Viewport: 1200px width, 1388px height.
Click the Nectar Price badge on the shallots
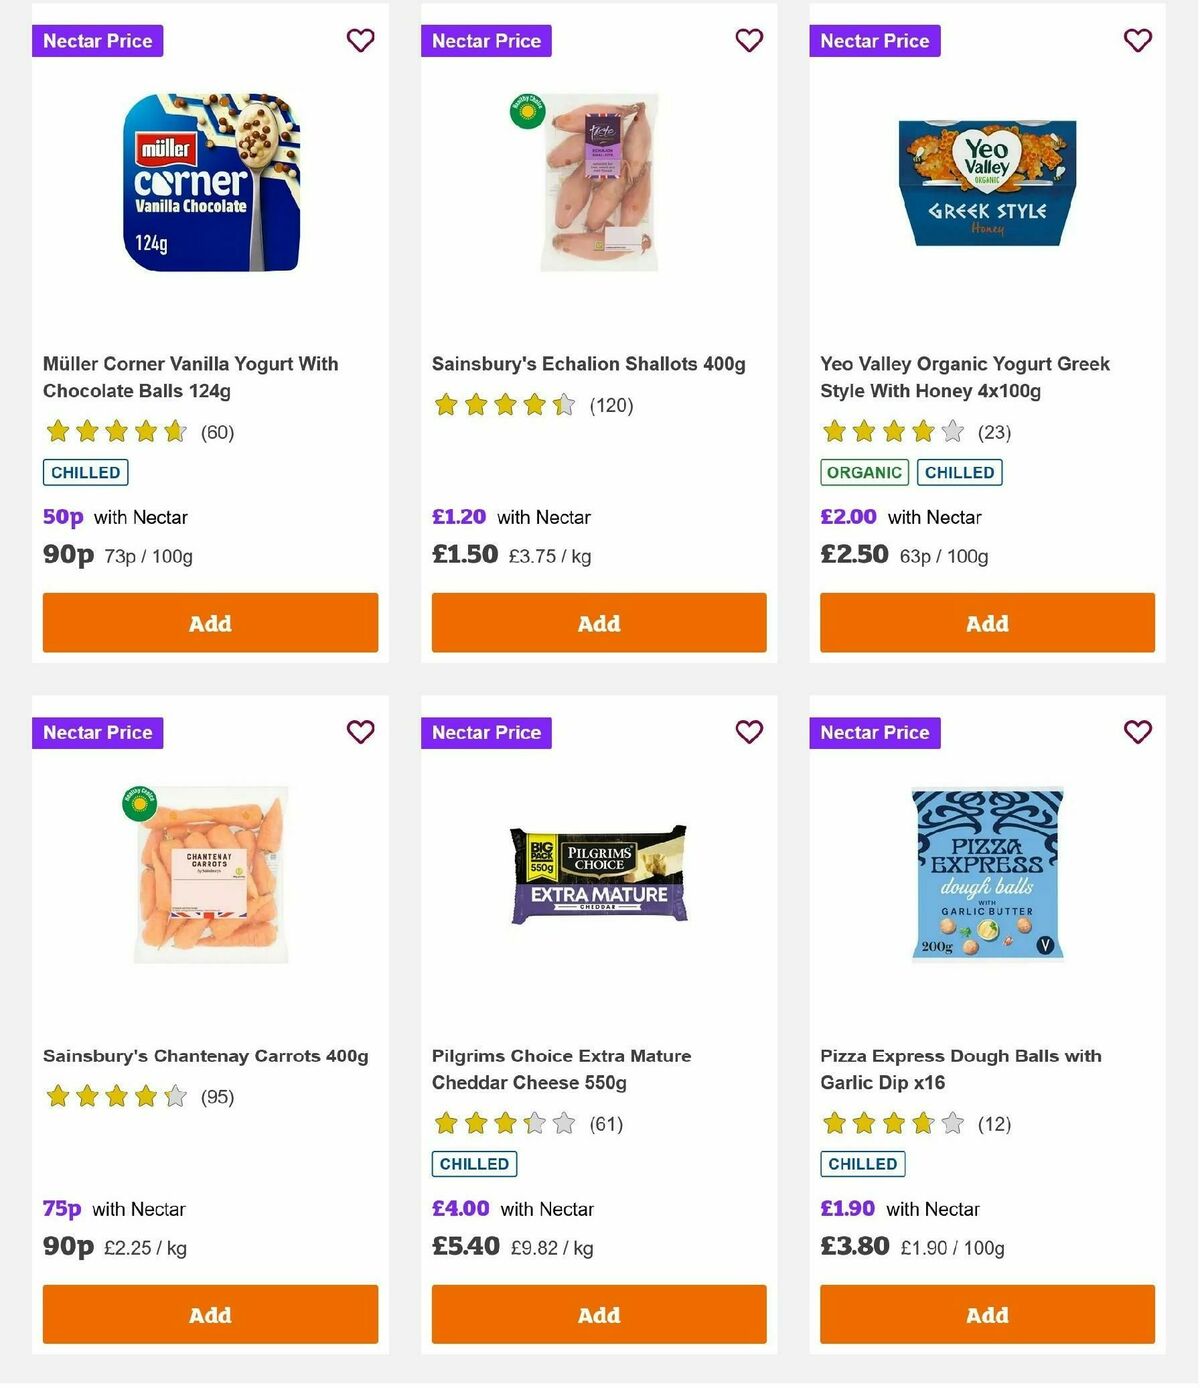487,41
